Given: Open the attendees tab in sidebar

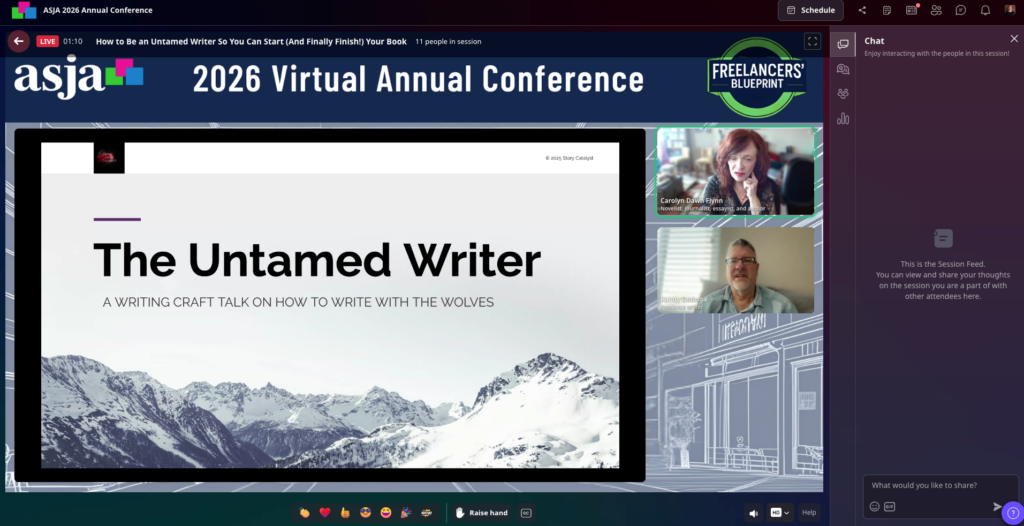Looking at the screenshot, I should pos(843,94).
